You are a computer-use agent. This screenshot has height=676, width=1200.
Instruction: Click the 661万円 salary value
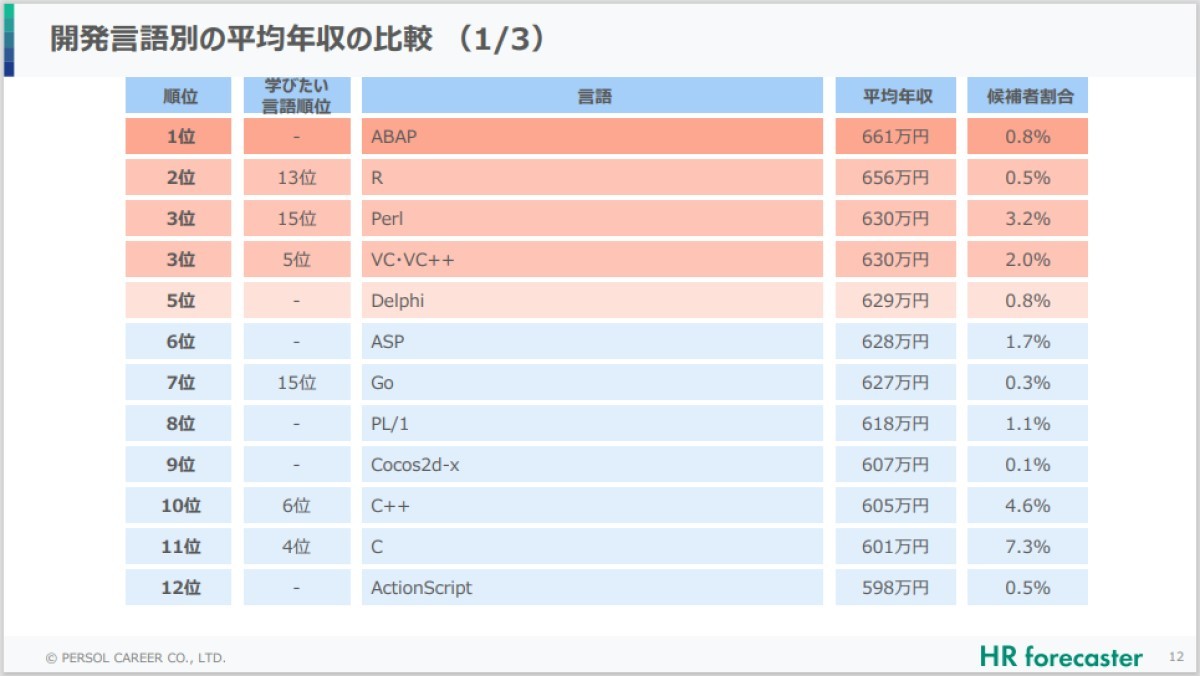point(896,136)
